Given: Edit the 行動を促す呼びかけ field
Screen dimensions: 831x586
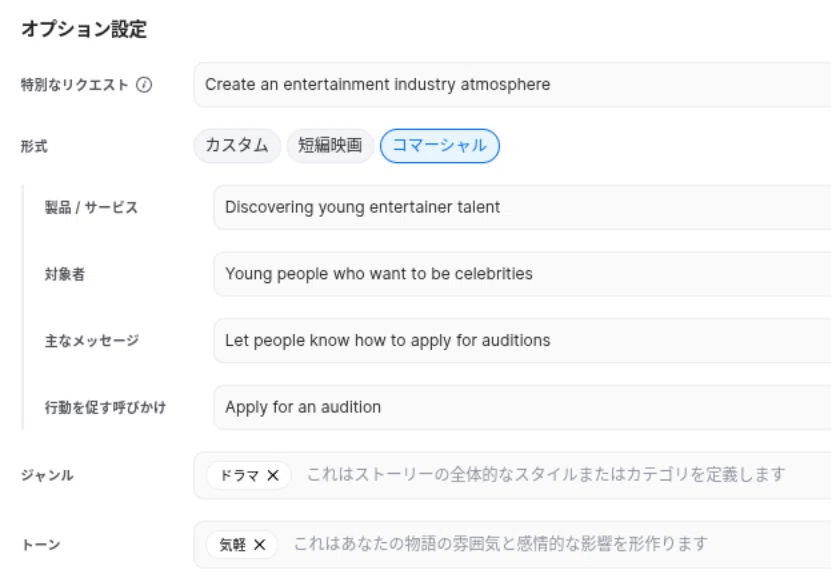Looking at the screenshot, I should 523,407.
